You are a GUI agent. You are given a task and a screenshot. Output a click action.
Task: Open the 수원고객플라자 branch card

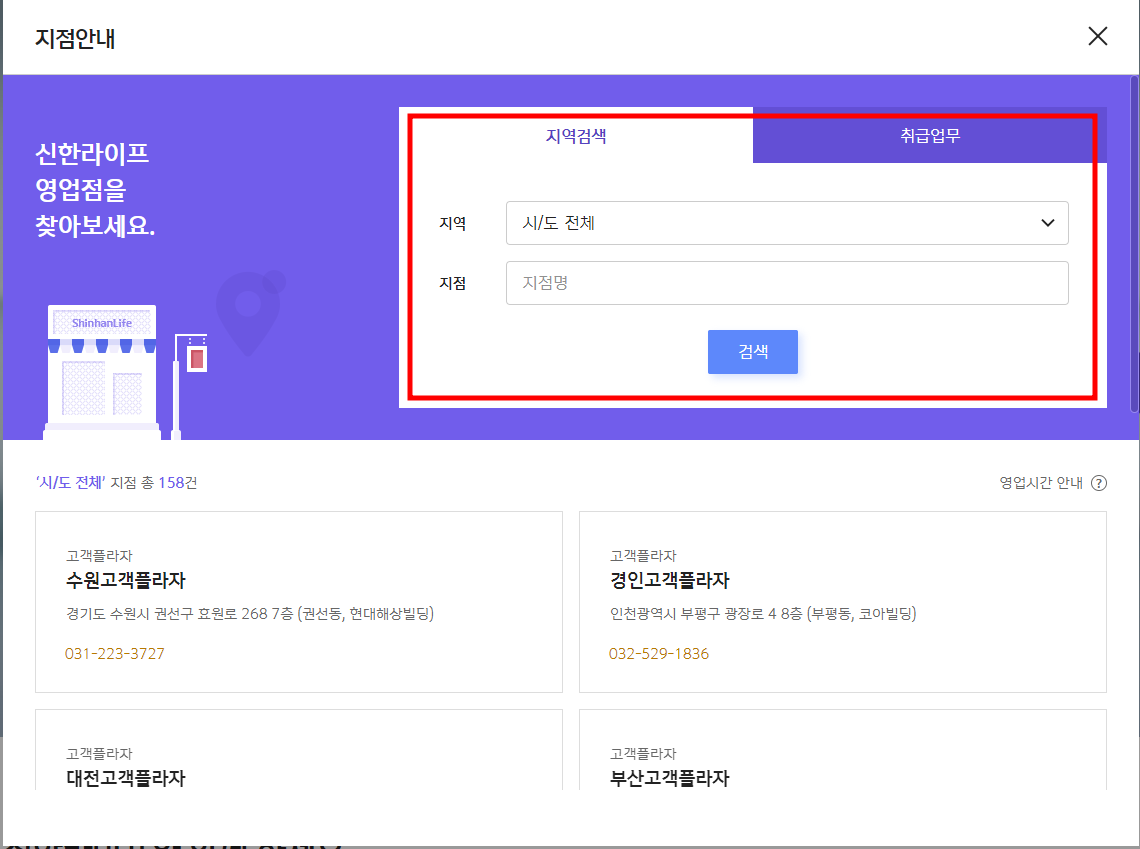point(298,600)
